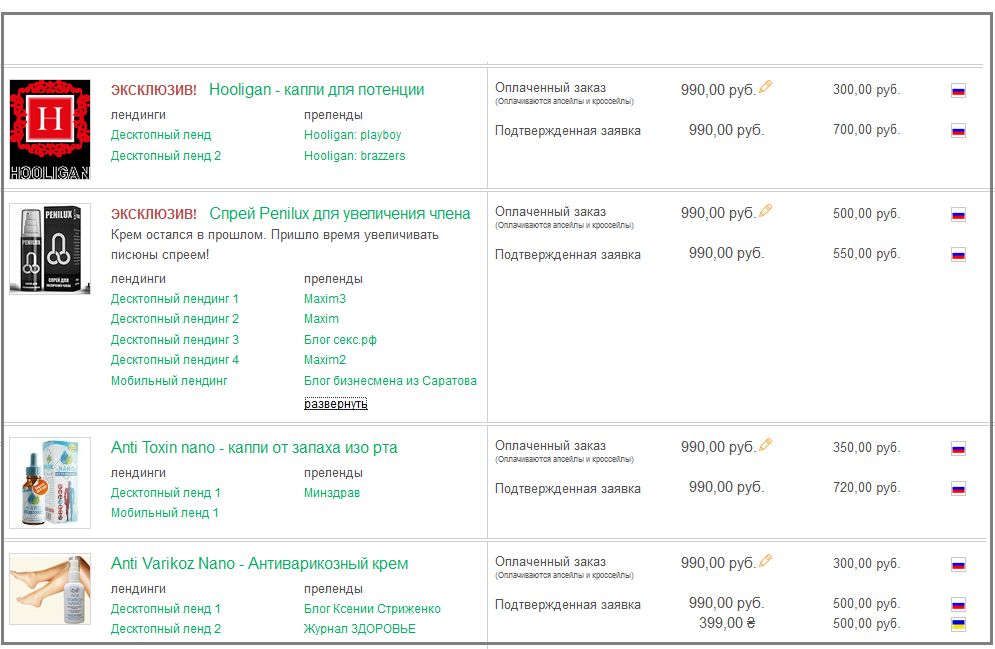This screenshot has width=995, height=649.
Task: Click Russian flag beside Hooligan 300,00 руб.
Action: pos(958,90)
